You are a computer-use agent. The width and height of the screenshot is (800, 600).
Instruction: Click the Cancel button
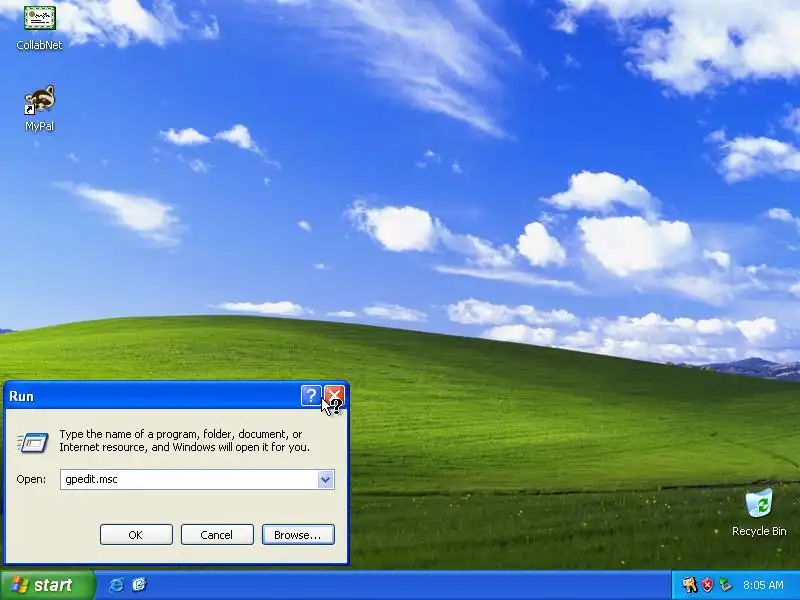pyautogui.click(x=217, y=535)
